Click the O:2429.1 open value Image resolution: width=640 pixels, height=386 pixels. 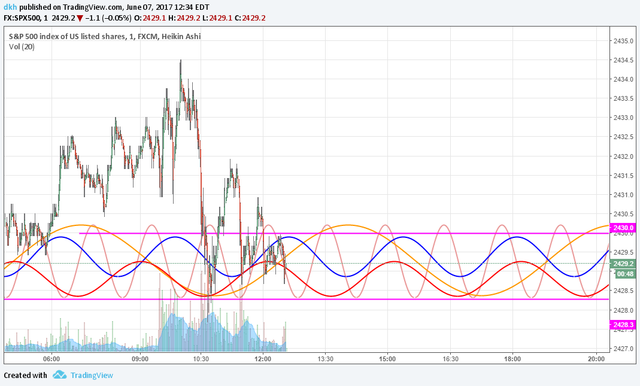click(150, 18)
